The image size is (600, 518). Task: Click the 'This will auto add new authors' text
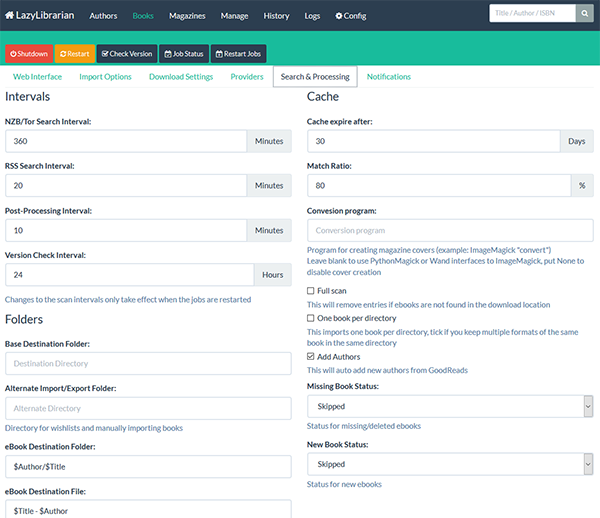point(387,370)
